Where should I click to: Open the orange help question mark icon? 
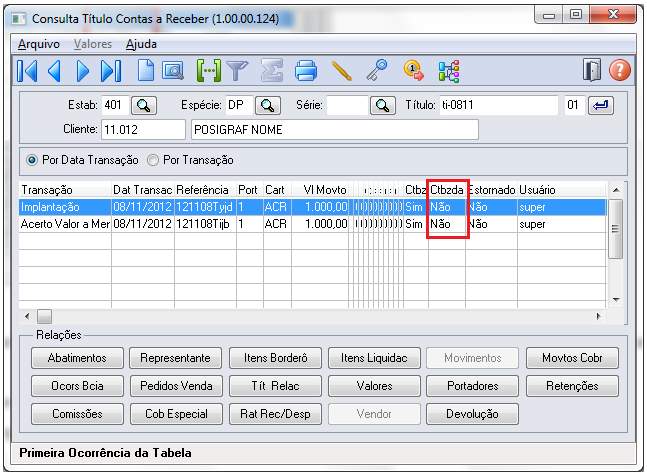coord(620,70)
